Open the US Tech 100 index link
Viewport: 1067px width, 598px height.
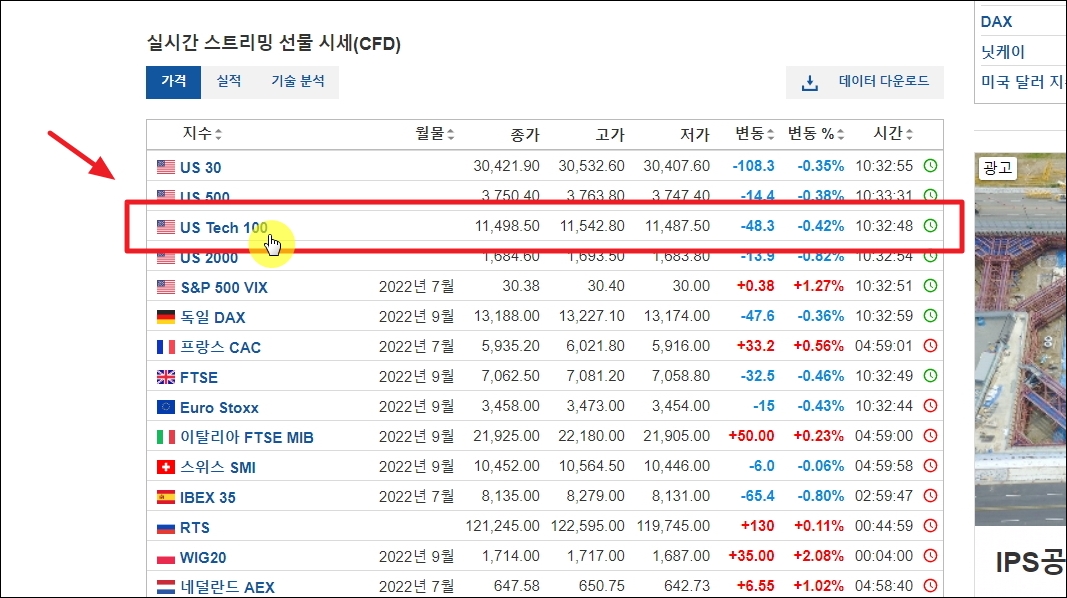coord(223,227)
